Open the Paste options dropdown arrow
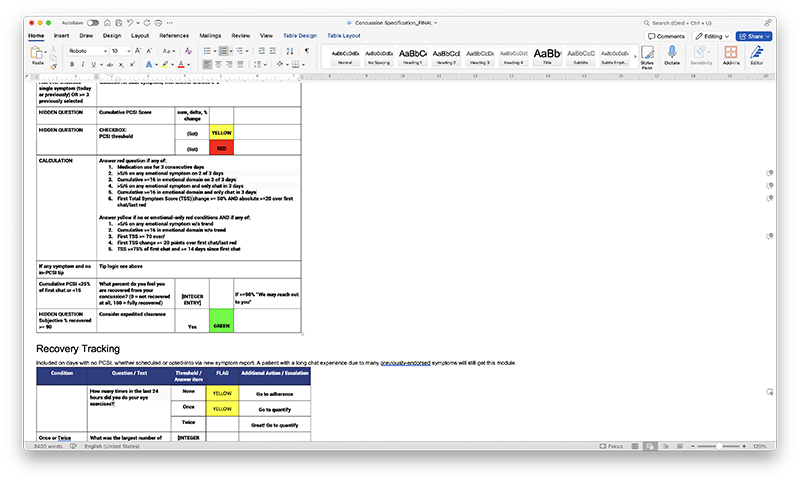Viewport: 800px width, 482px height. click(45, 52)
